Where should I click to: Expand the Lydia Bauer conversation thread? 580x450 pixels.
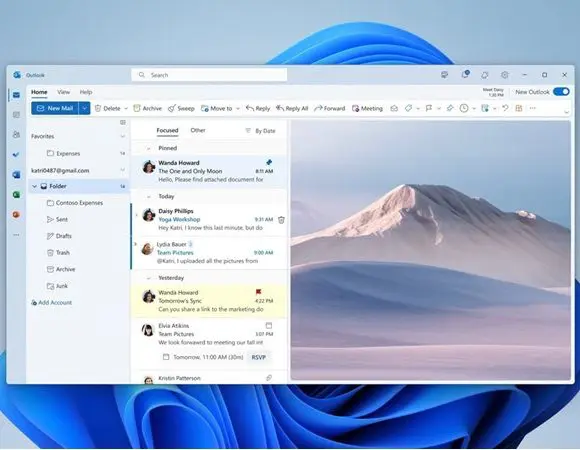coord(136,244)
